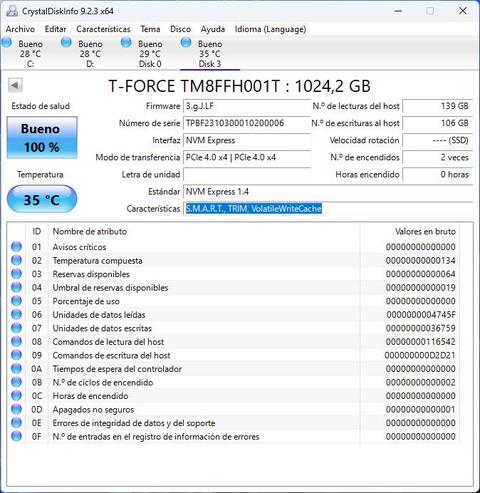
Task: Click the blue orb for Reservas disponibles
Action: tap(16, 274)
